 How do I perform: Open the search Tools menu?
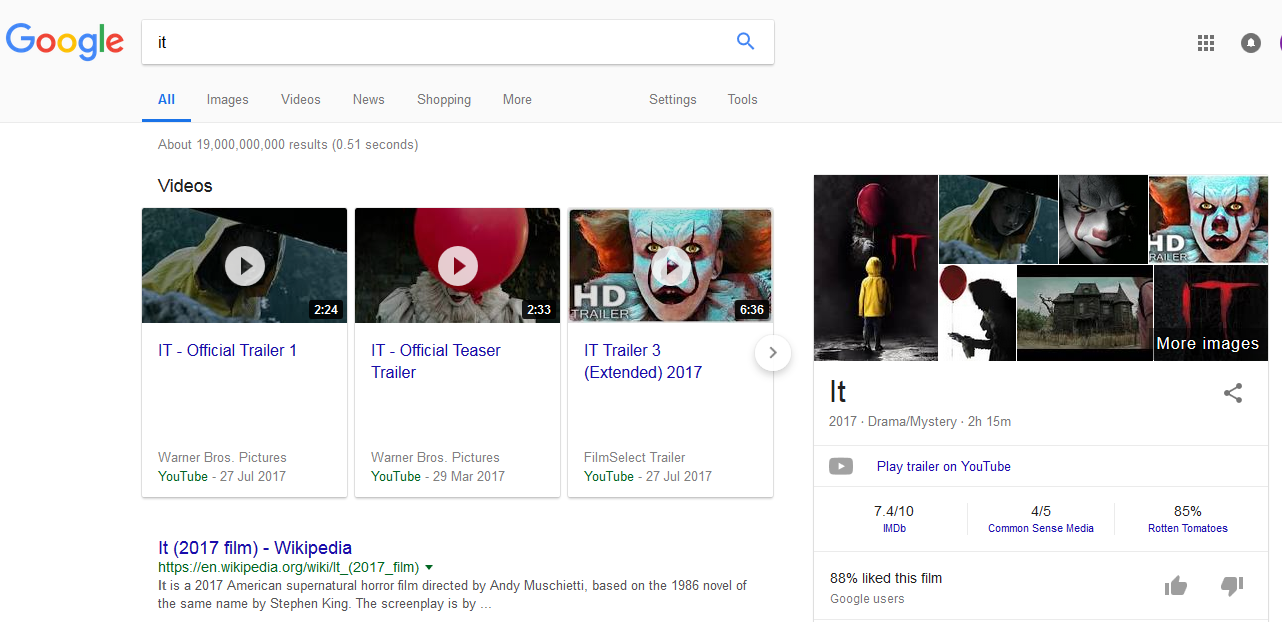(x=743, y=99)
